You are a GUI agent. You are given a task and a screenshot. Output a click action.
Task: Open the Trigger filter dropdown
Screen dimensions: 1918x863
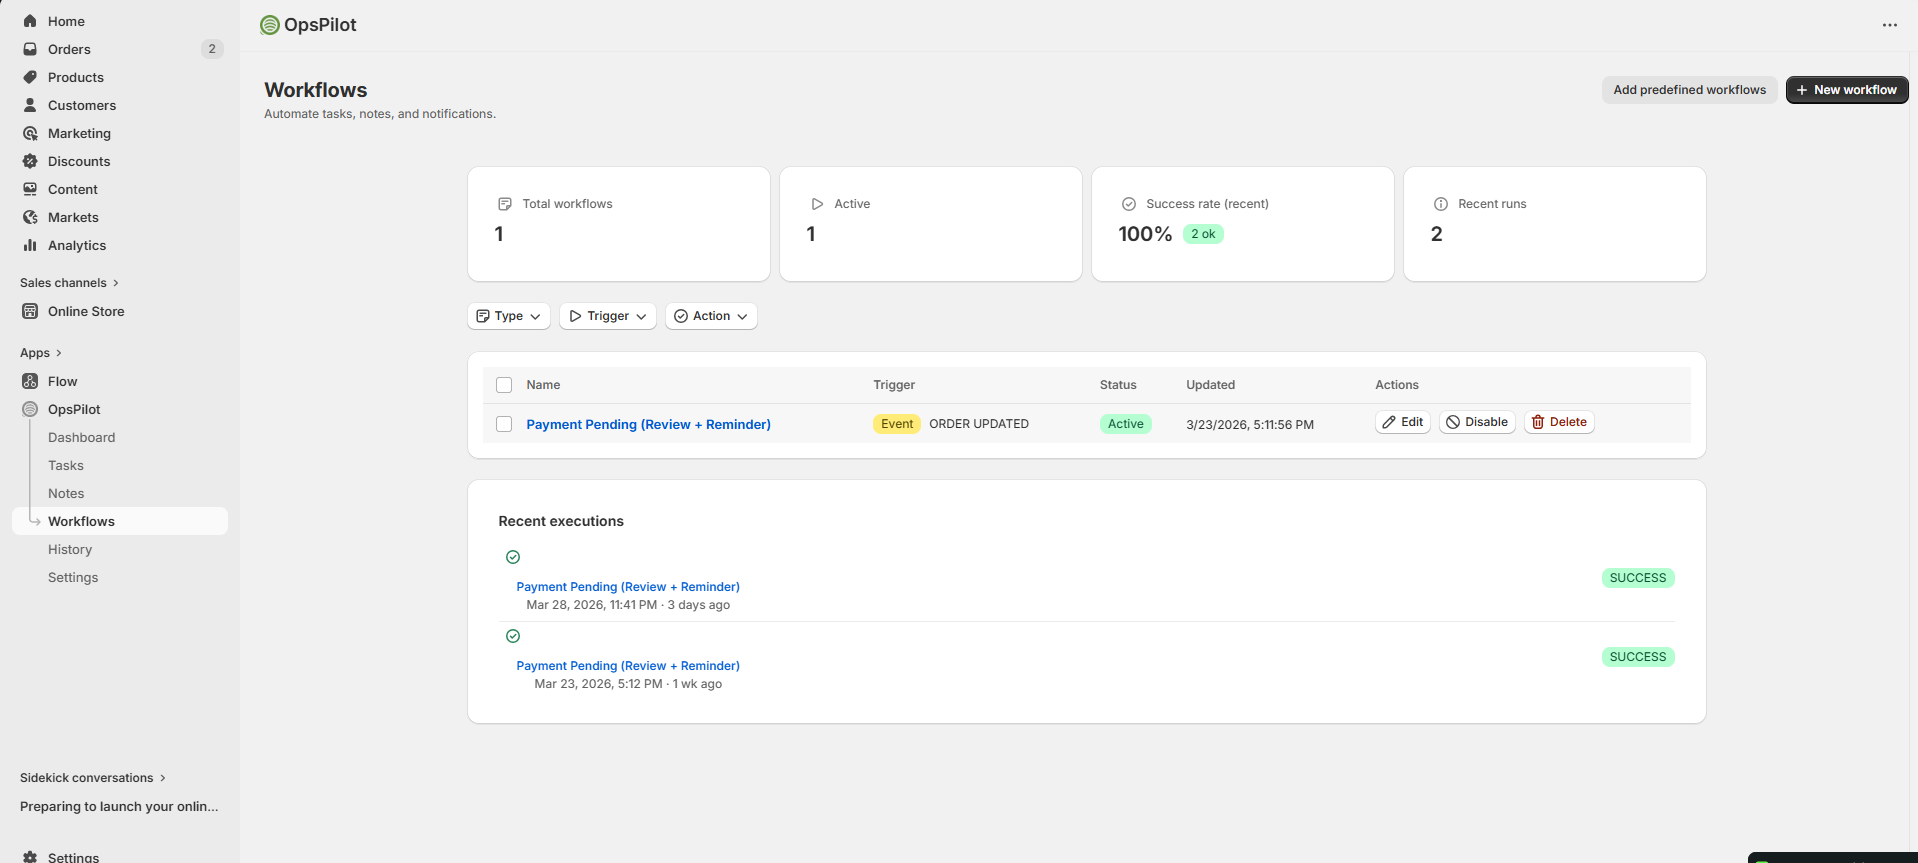[x=608, y=316]
